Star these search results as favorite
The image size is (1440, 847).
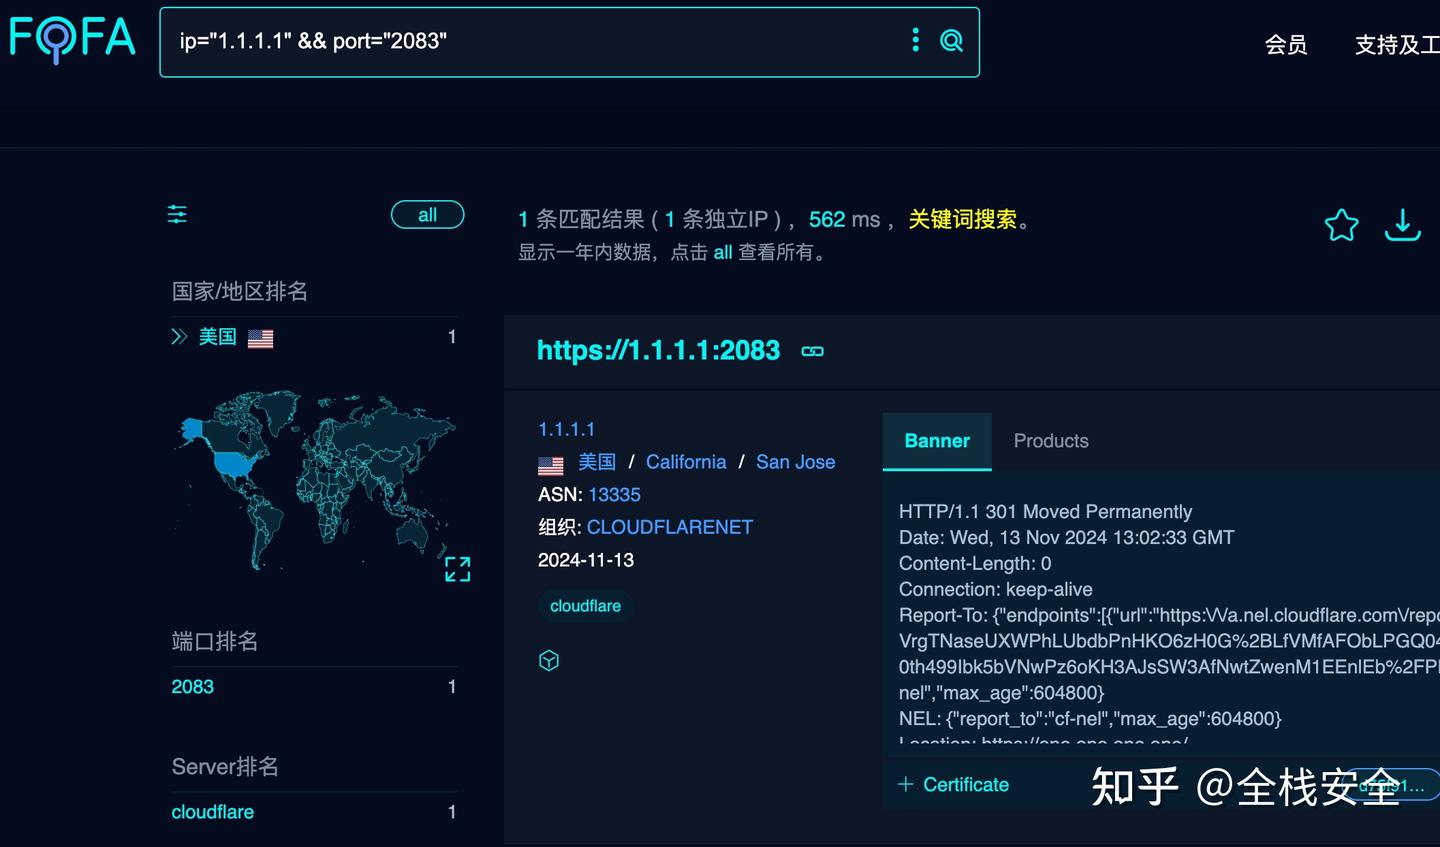[1341, 225]
